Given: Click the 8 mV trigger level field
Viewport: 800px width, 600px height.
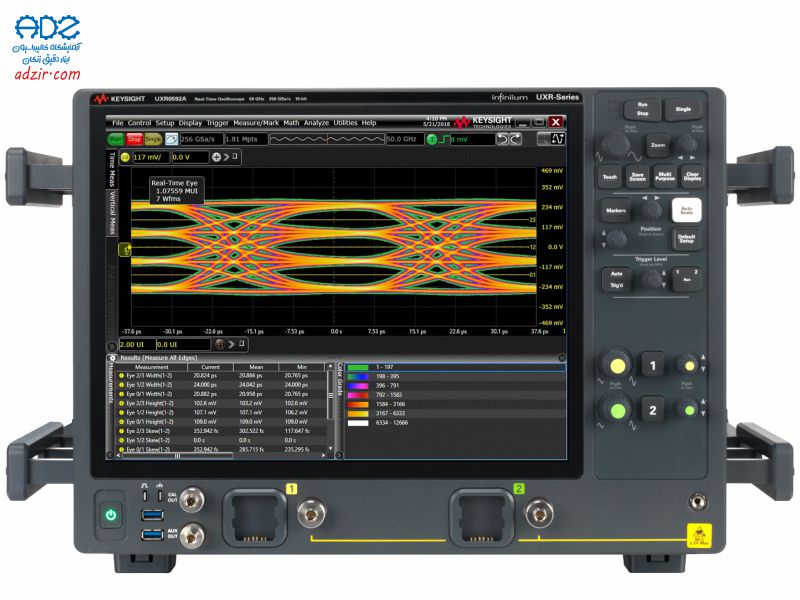Looking at the screenshot, I should [472, 139].
